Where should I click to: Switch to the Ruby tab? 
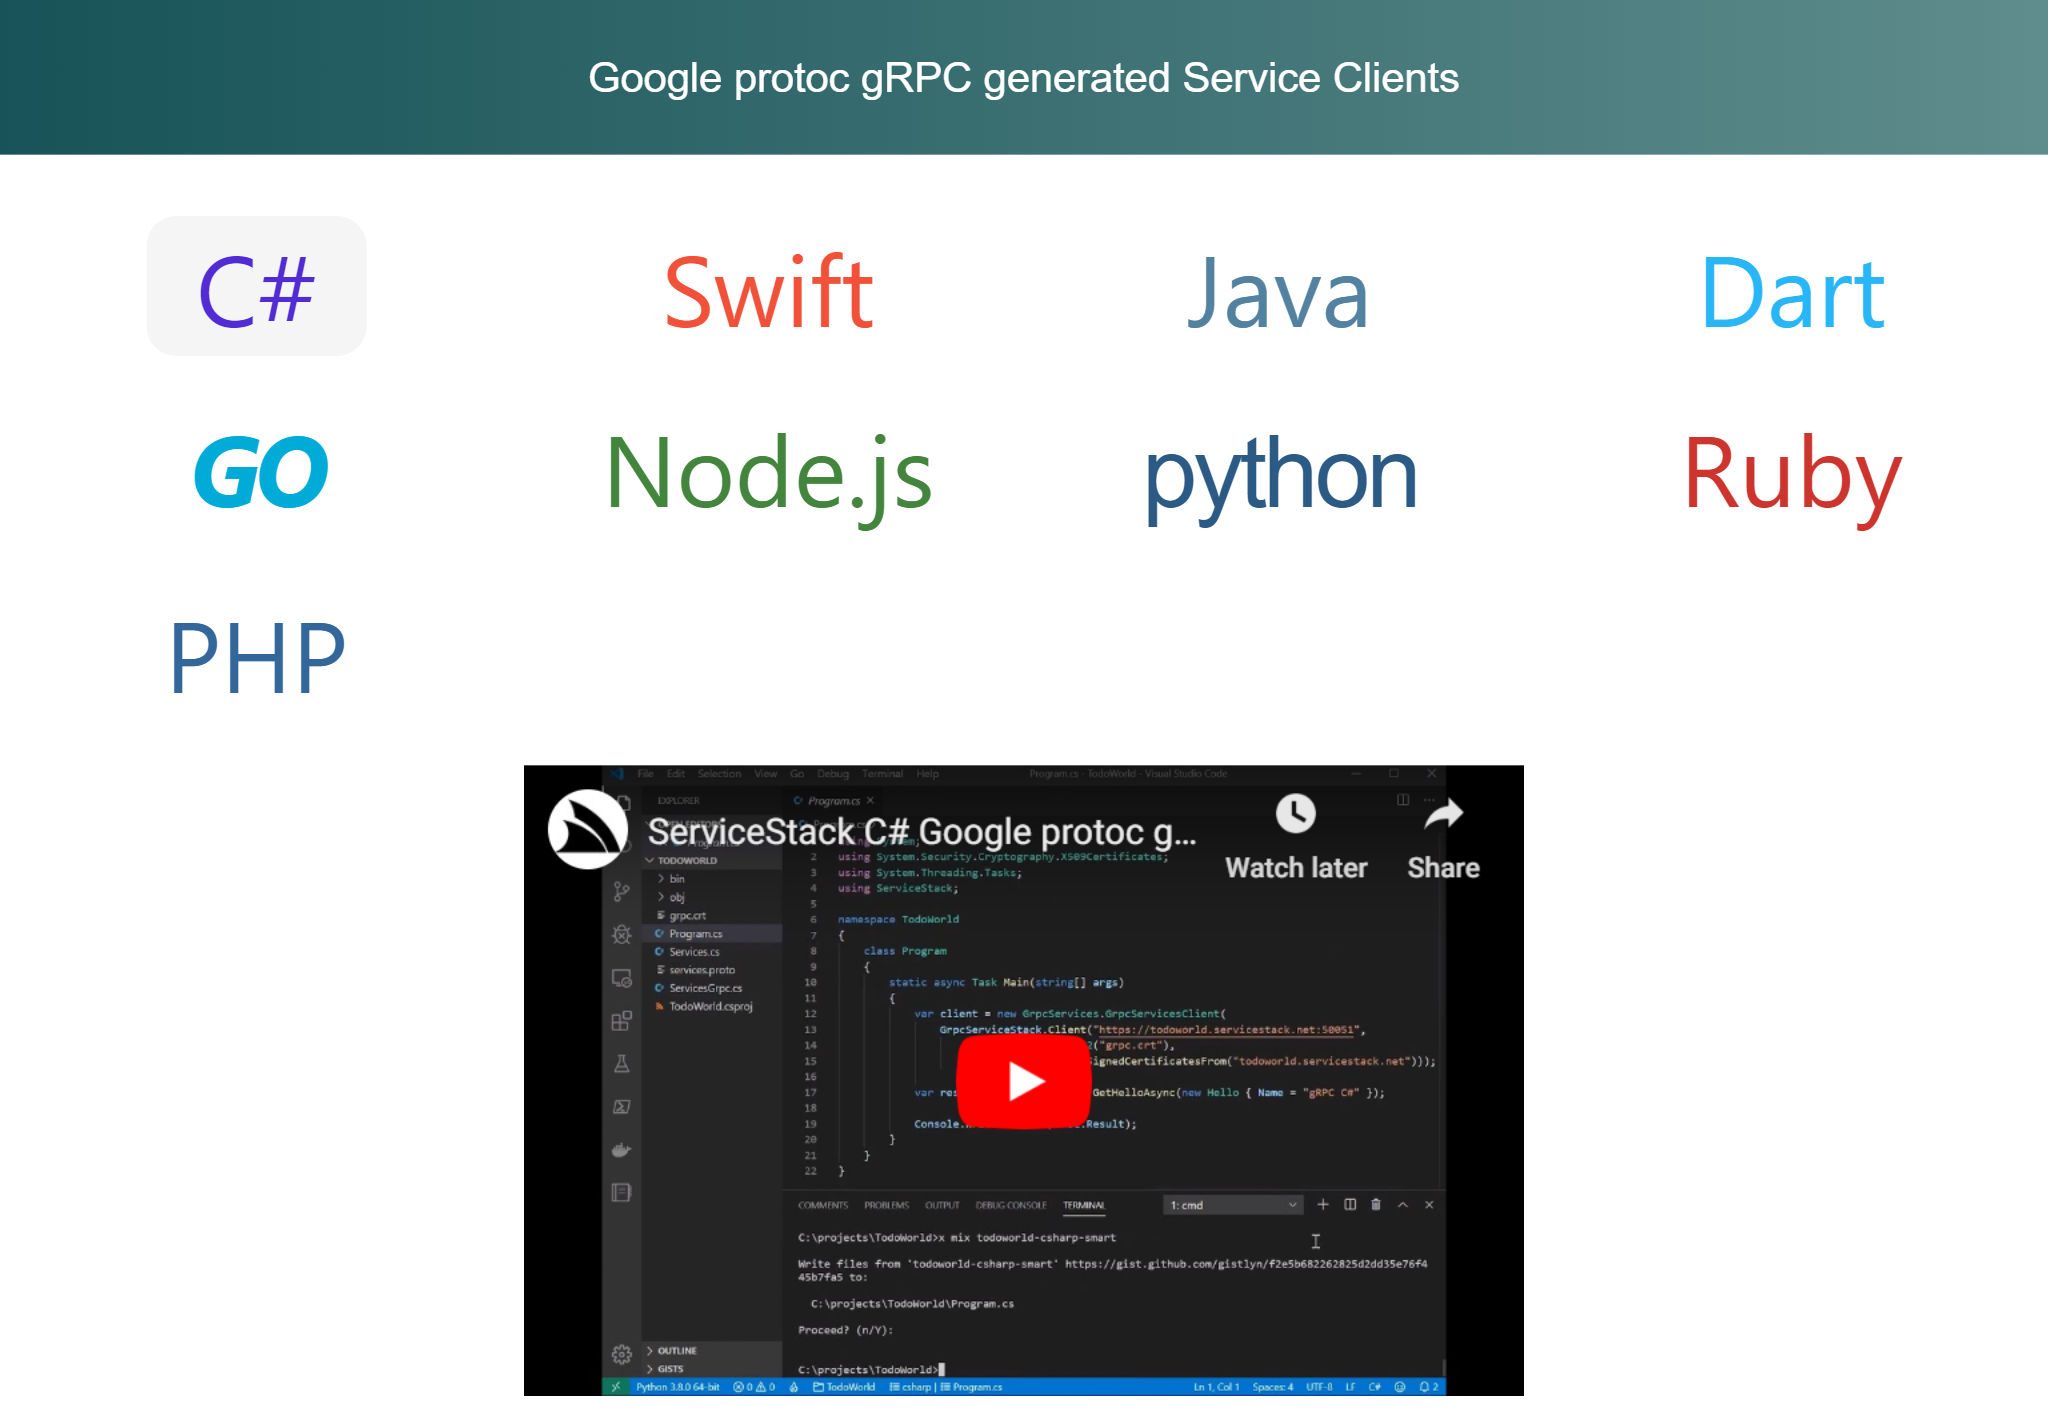coord(1792,474)
